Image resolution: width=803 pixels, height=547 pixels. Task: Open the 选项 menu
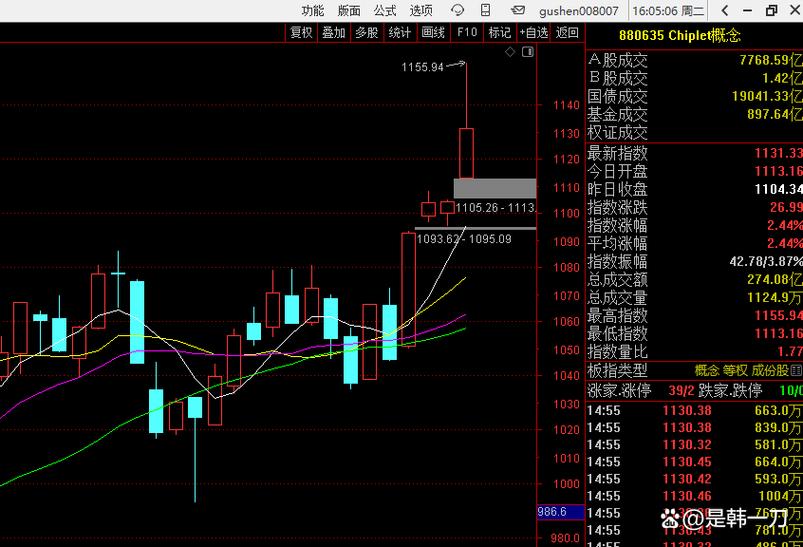[421, 11]
